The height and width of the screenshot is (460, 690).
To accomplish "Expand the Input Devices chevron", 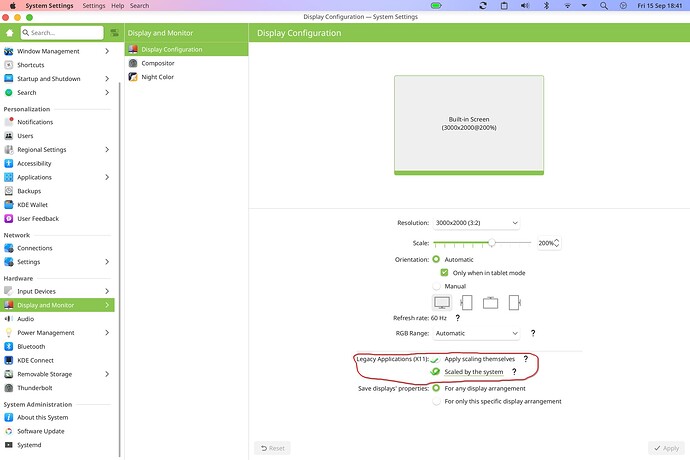I will tap(107, 291).
